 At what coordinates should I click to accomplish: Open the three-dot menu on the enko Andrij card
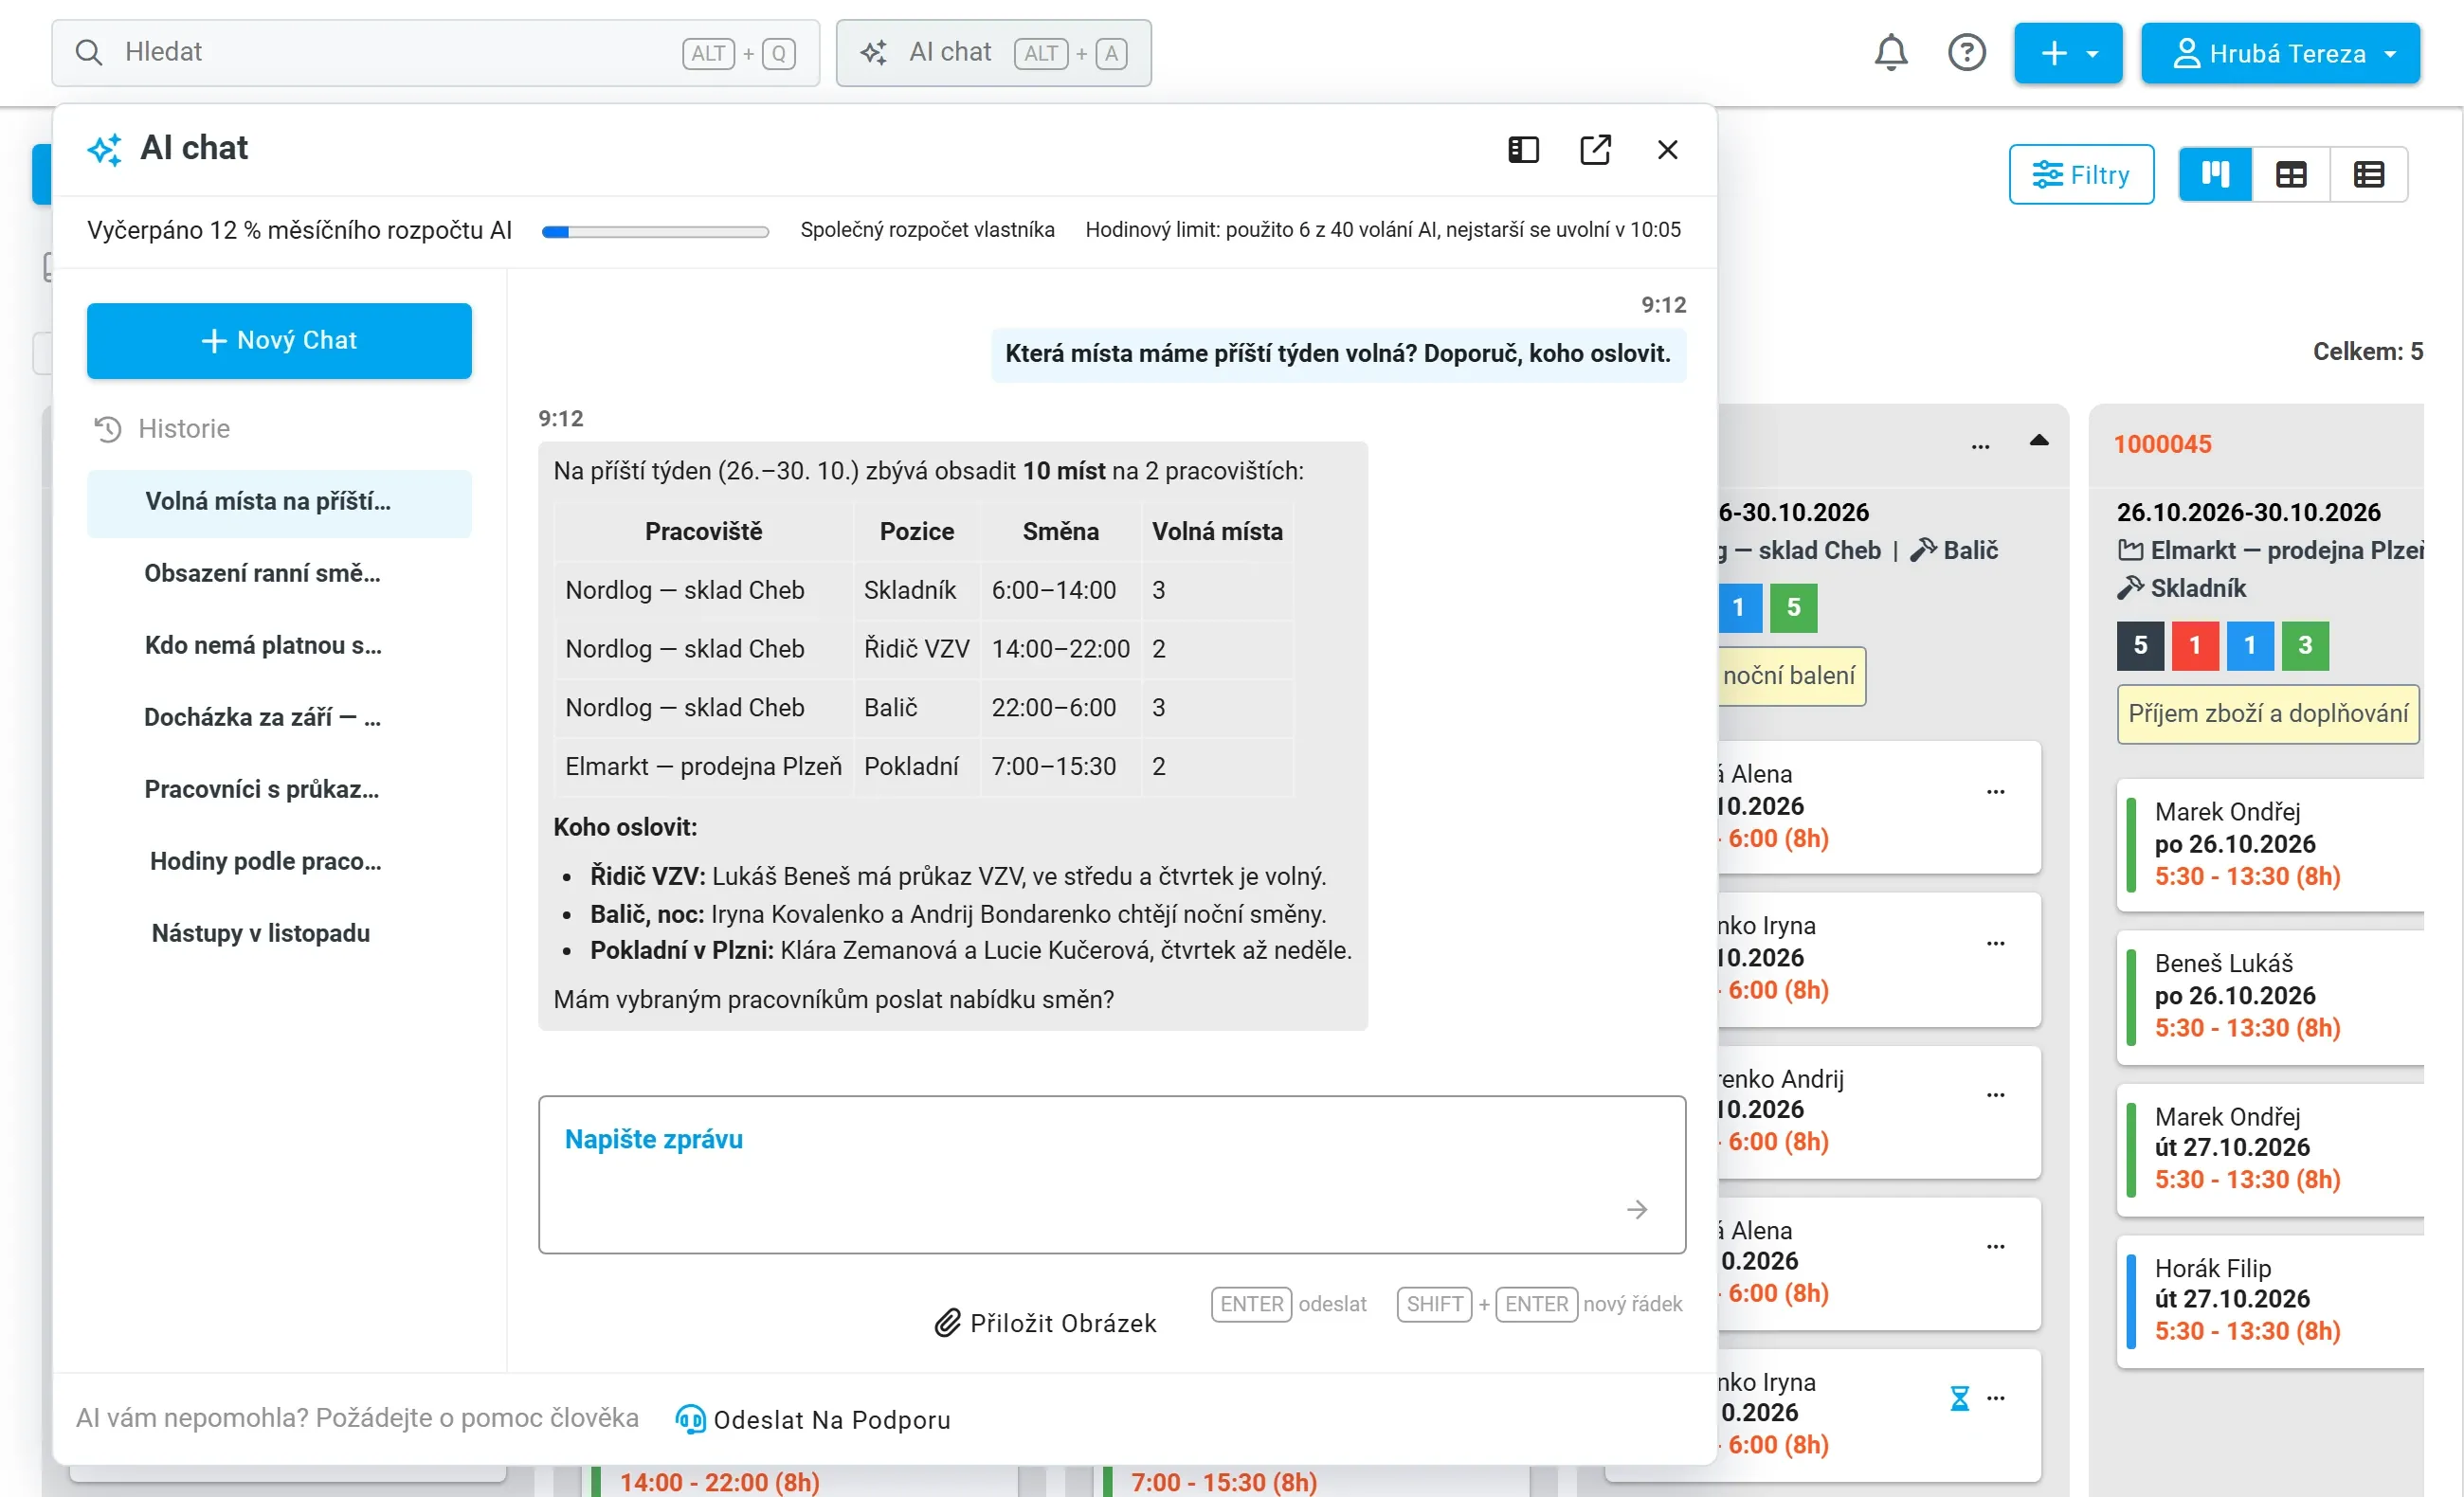point(1995,1095)
